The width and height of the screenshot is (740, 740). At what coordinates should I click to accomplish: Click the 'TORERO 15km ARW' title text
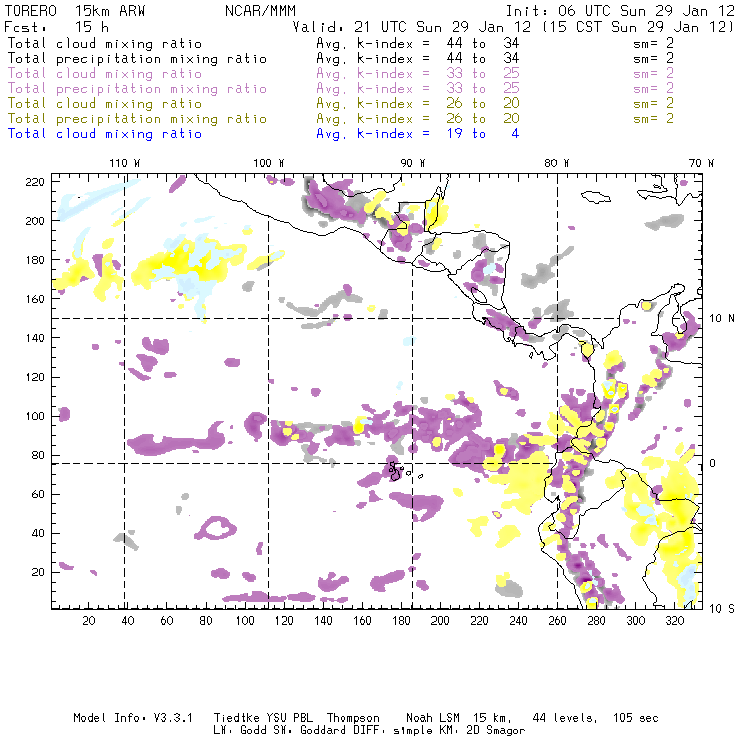(75, 11)
